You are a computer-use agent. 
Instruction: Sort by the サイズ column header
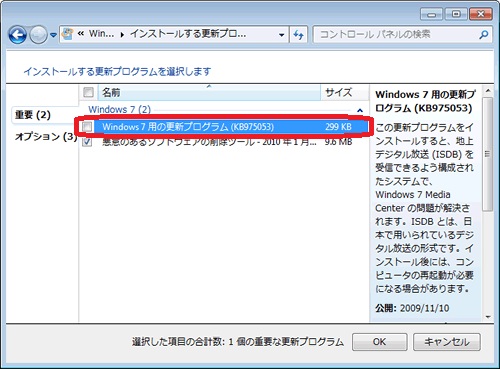click(x=345, y=92)
